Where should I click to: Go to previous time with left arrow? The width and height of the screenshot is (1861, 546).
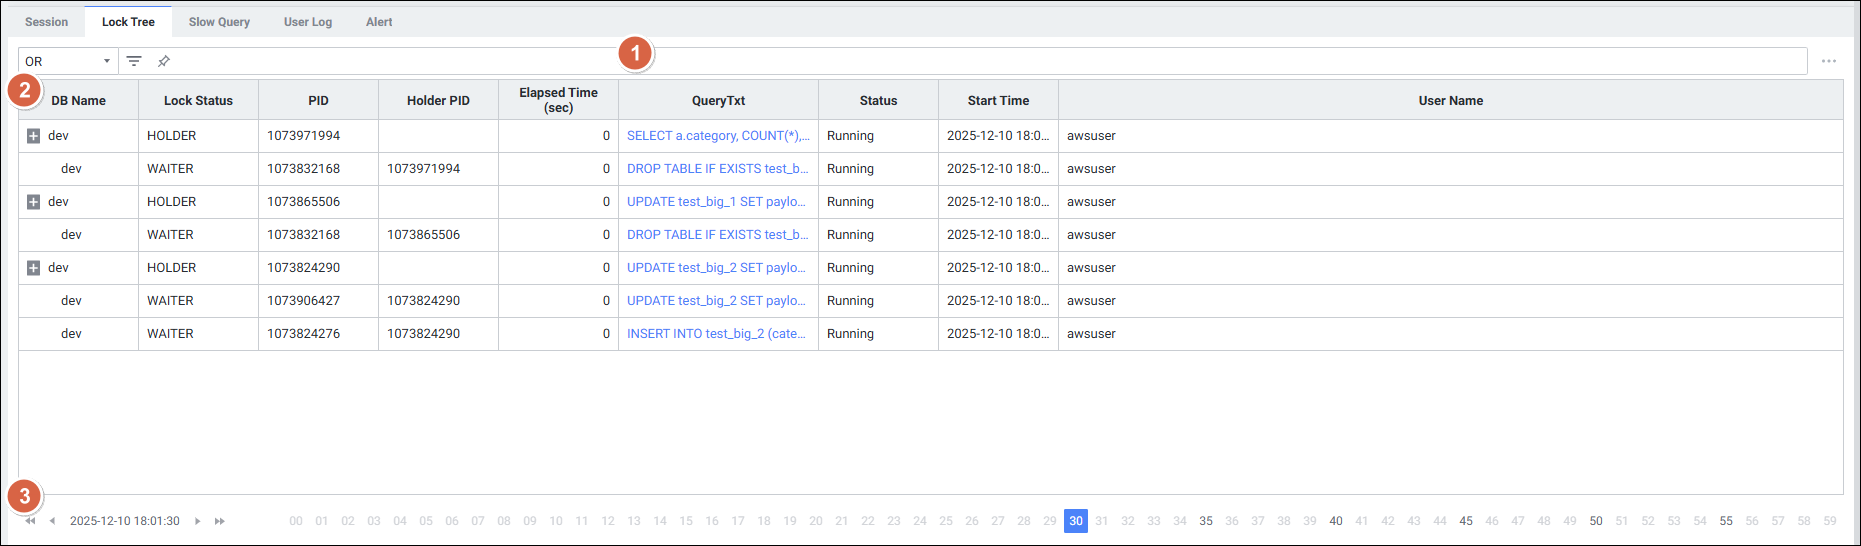point(52,521)
